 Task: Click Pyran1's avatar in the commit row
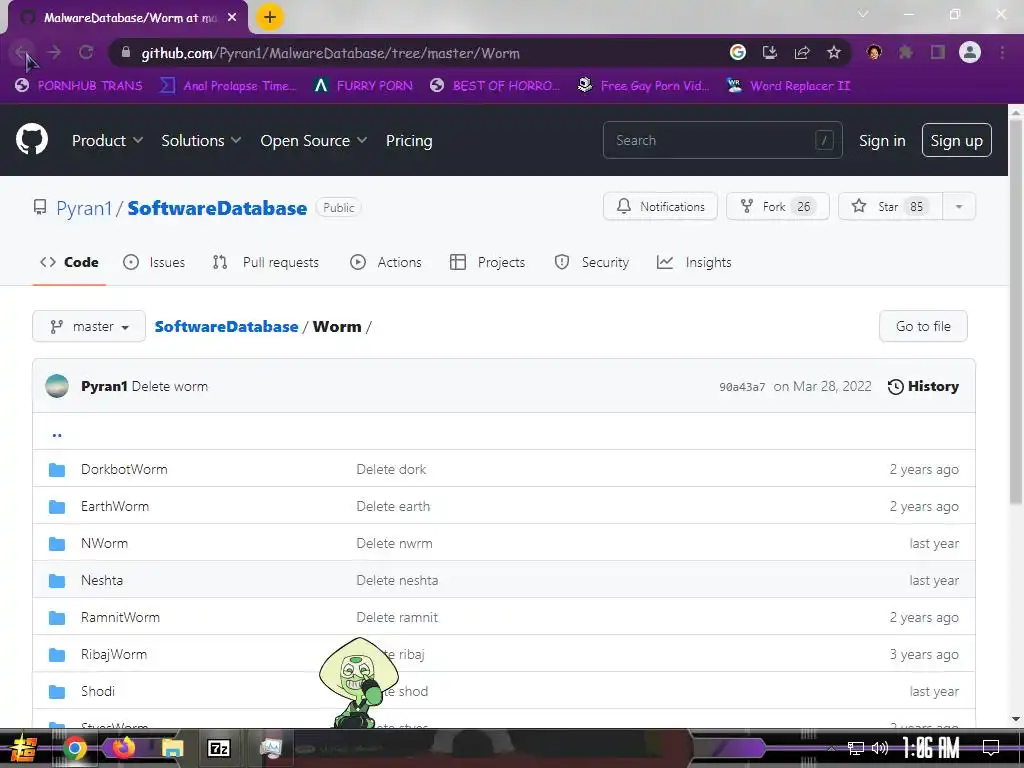tap(57, 386)
